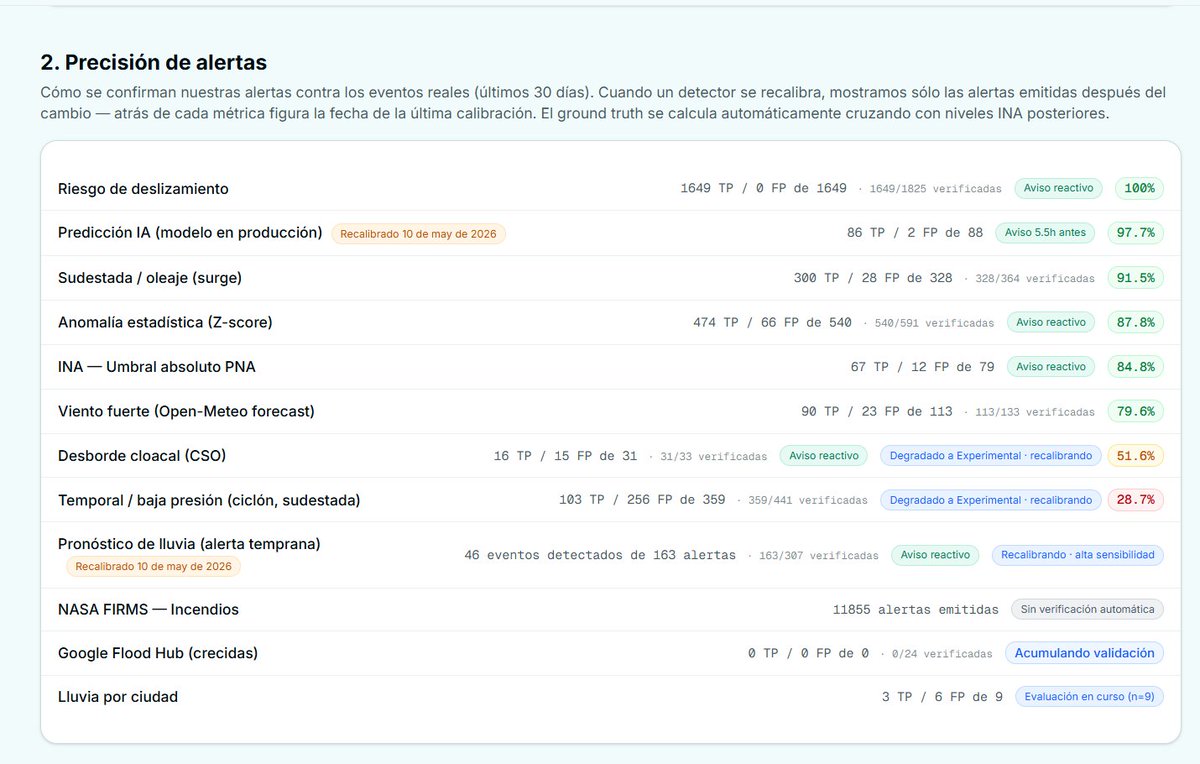
Task: Select 'Google Flood Hub (crecidas)' row label
Action: [158, 653]
